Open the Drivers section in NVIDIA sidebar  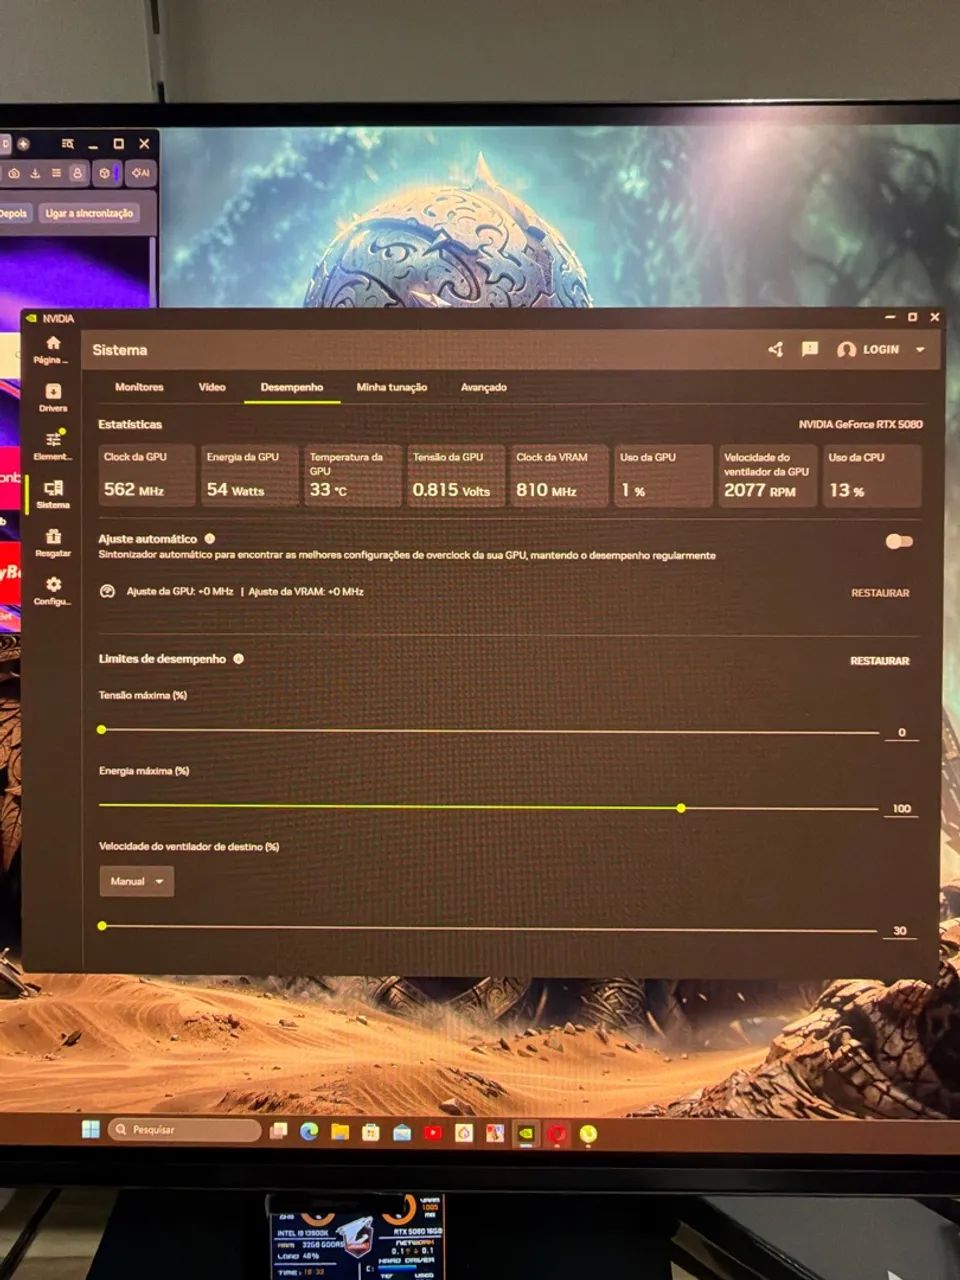[x=53, y=392]
